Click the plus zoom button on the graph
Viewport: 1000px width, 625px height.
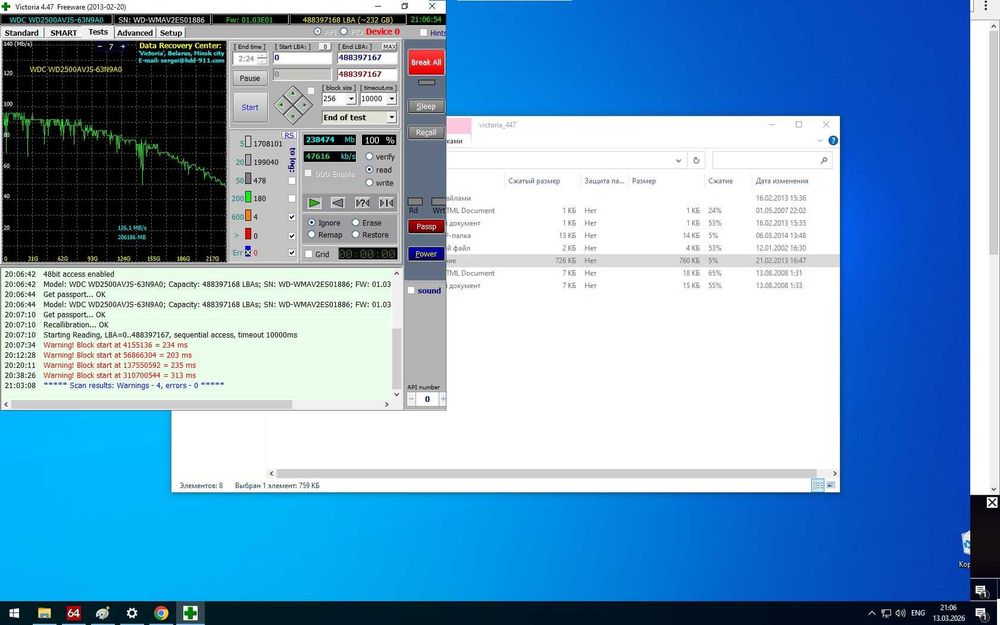[122, 47]
